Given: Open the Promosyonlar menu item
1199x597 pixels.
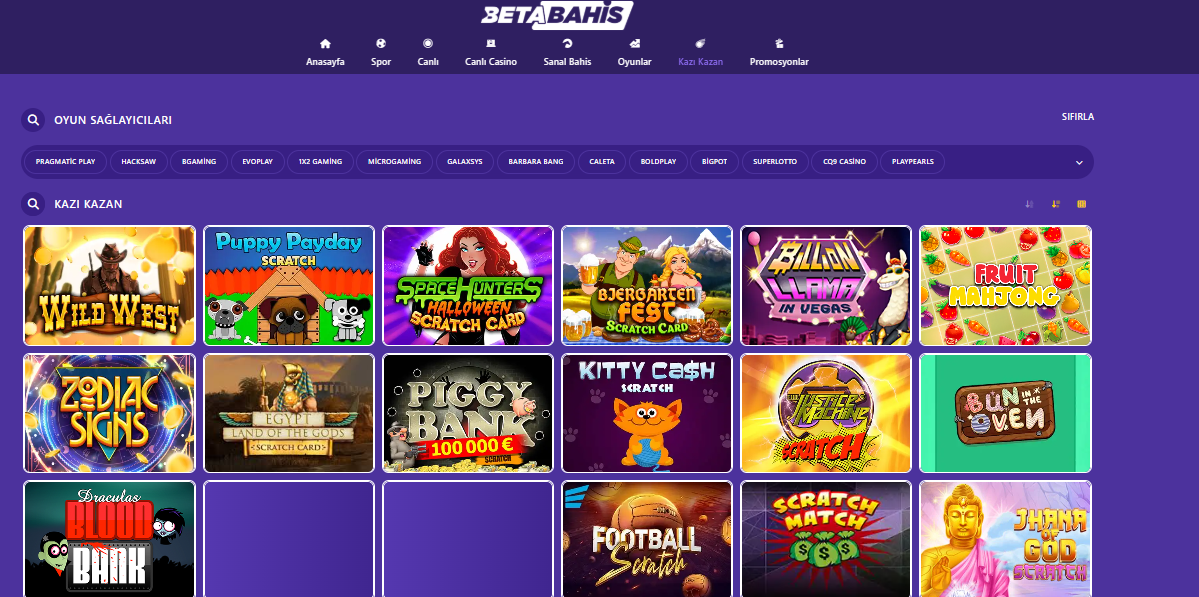Looking at the screenshot, I should point(779,52).
